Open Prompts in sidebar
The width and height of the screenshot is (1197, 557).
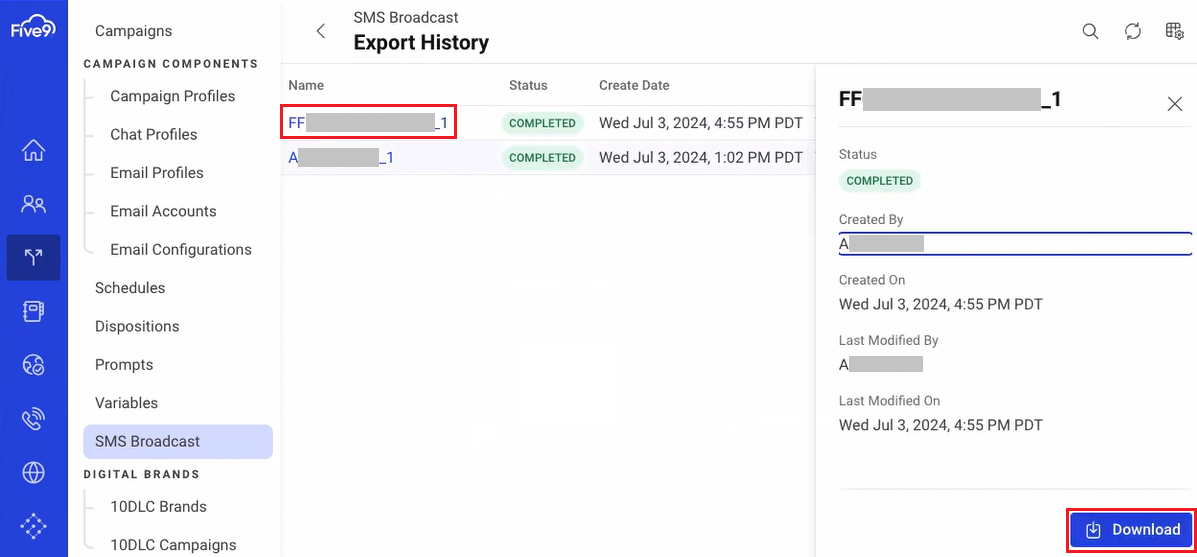pyautogui.click(x=124, y=365)
